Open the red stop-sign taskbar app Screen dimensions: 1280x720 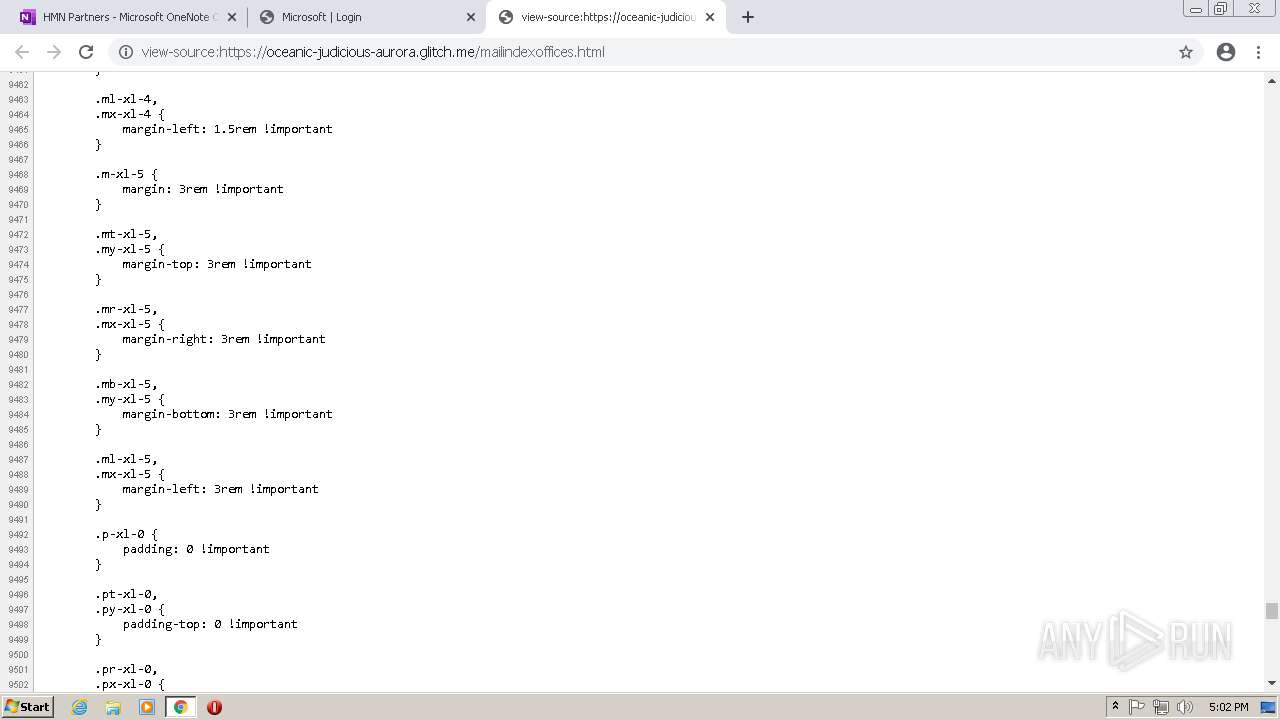tap(214, 707)
